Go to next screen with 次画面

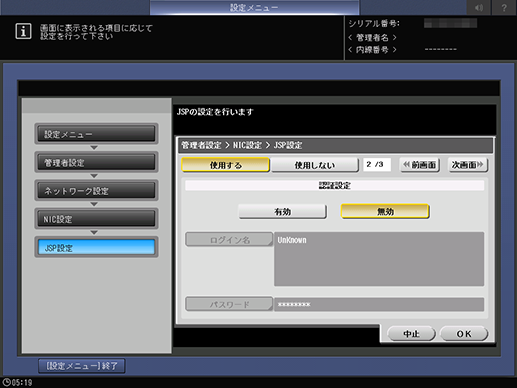point(468,165)
